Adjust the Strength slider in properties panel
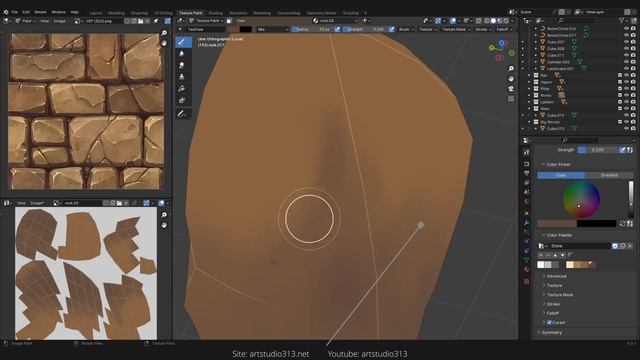The image size is (640, 360). click(x=597, y=150)
